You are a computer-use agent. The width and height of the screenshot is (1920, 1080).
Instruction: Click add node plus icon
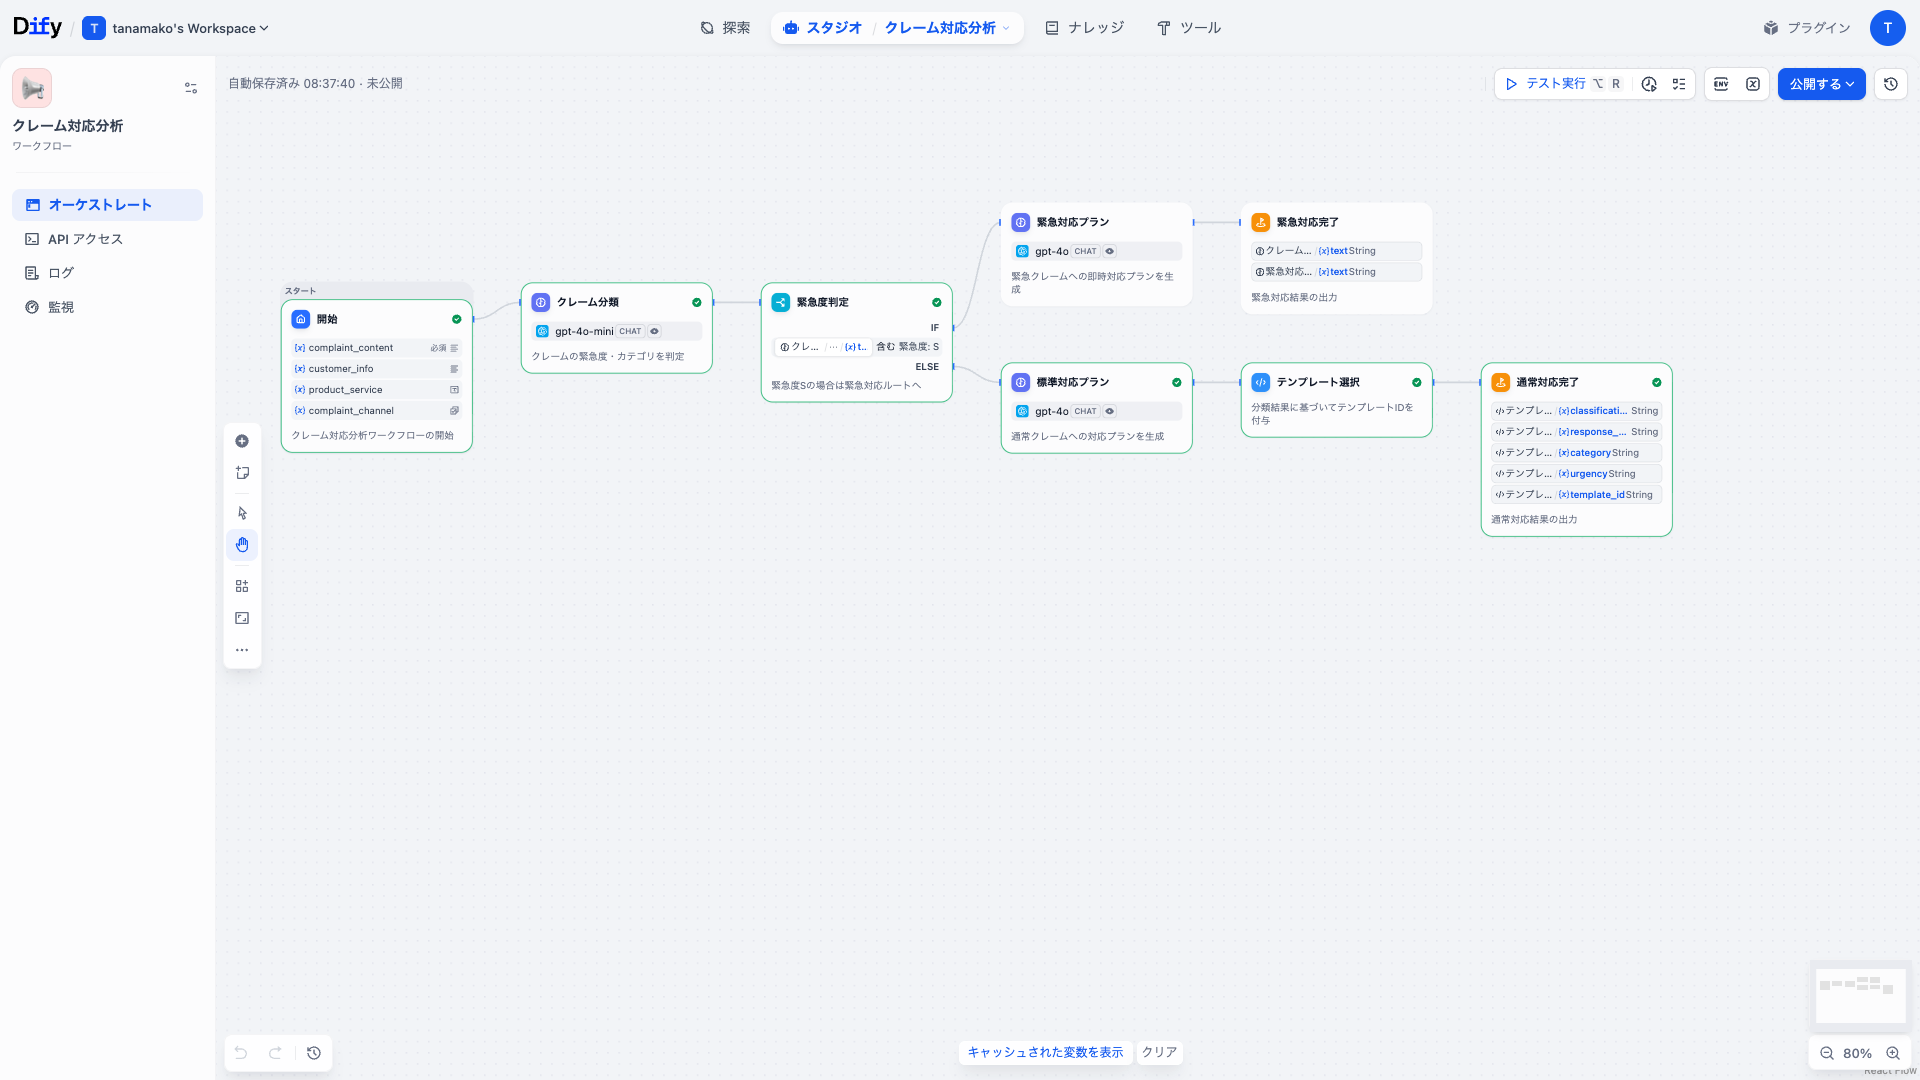coord(242,441)
